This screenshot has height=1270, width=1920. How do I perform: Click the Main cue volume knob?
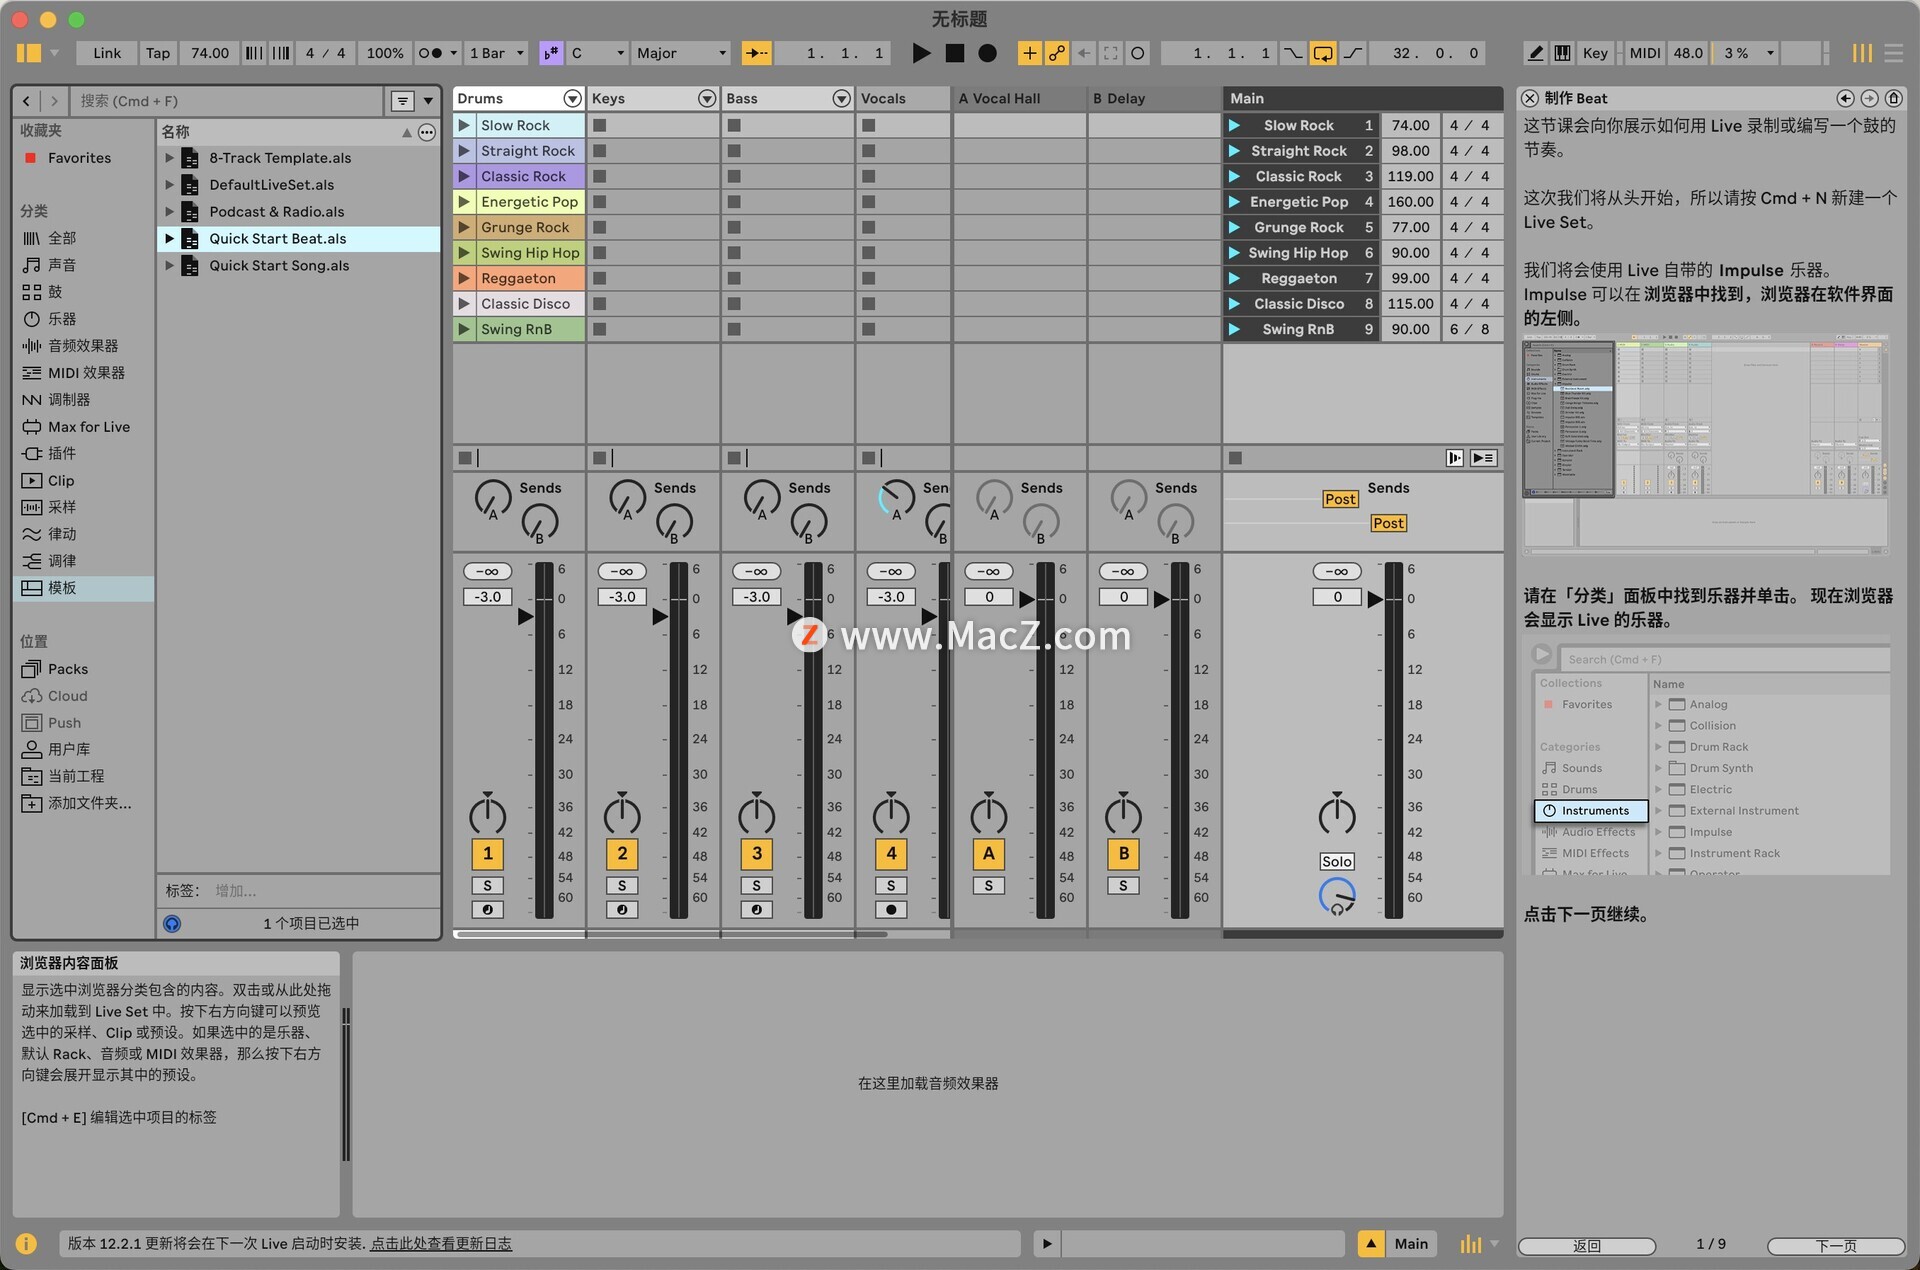point(1337,897)
